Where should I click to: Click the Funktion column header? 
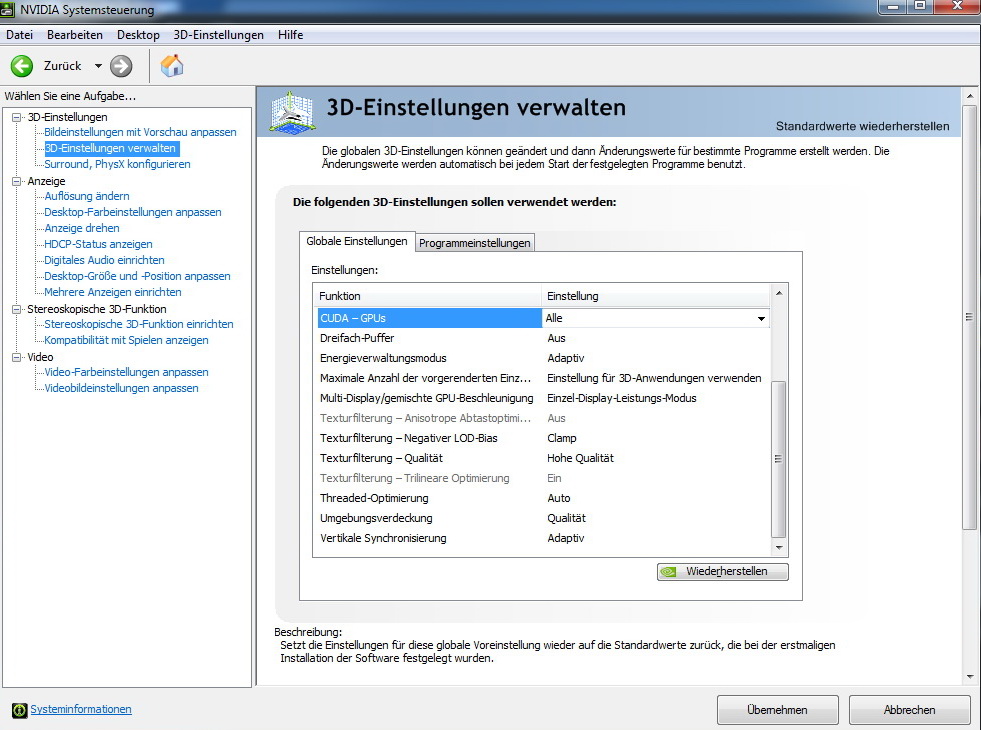pos(428,296)
